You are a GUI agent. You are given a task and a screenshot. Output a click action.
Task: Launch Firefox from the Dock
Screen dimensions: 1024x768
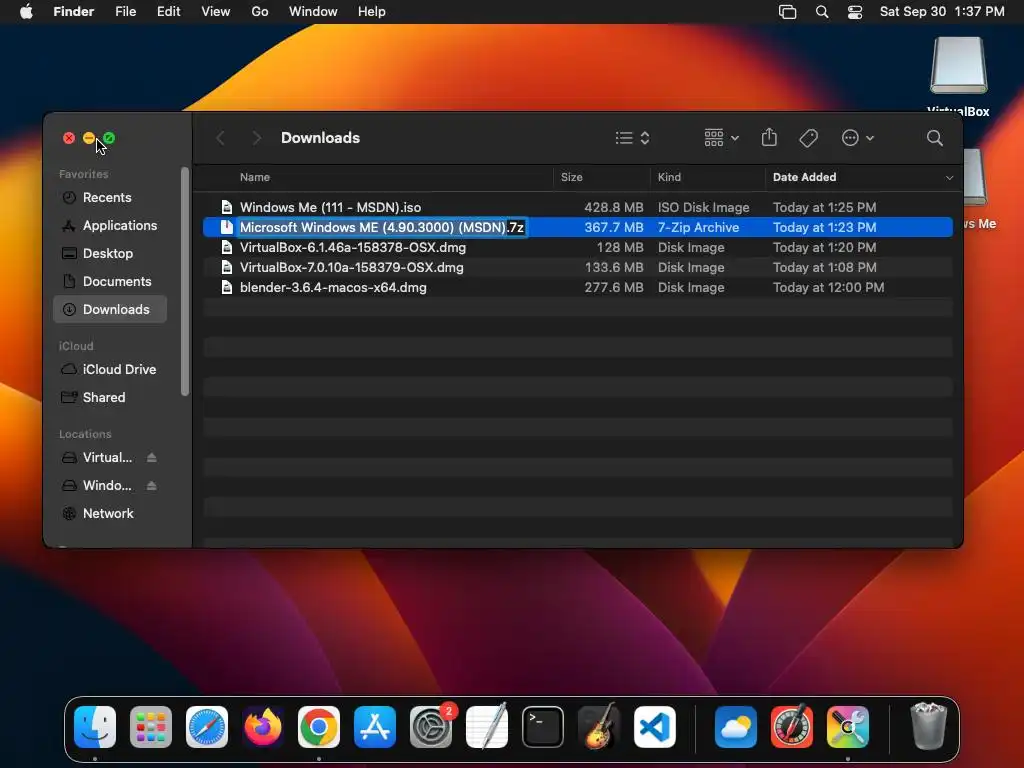263,727
